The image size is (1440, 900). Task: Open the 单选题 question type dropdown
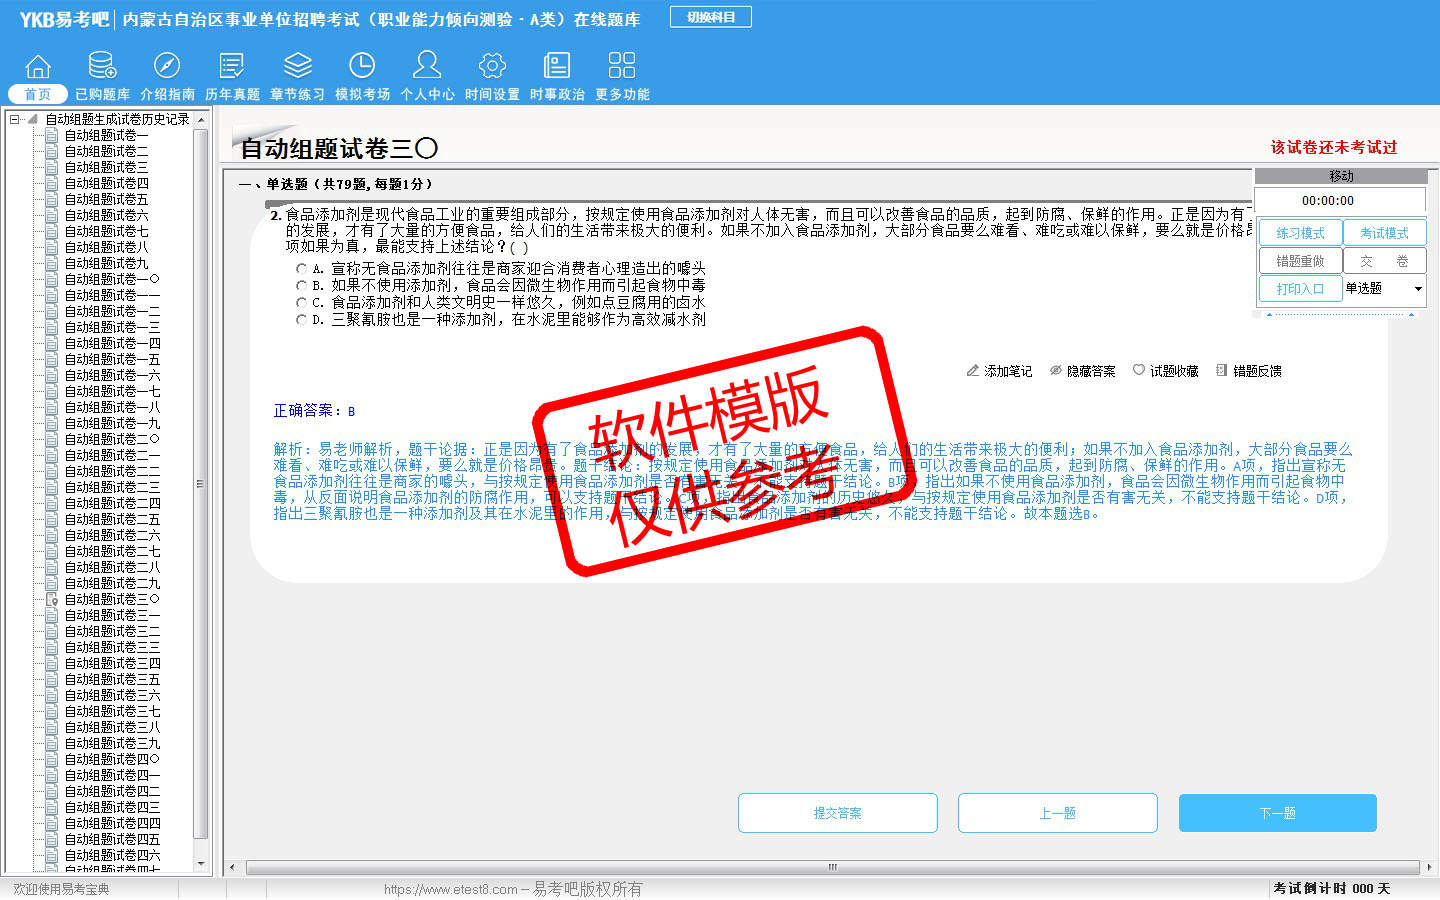[1417, 289]
